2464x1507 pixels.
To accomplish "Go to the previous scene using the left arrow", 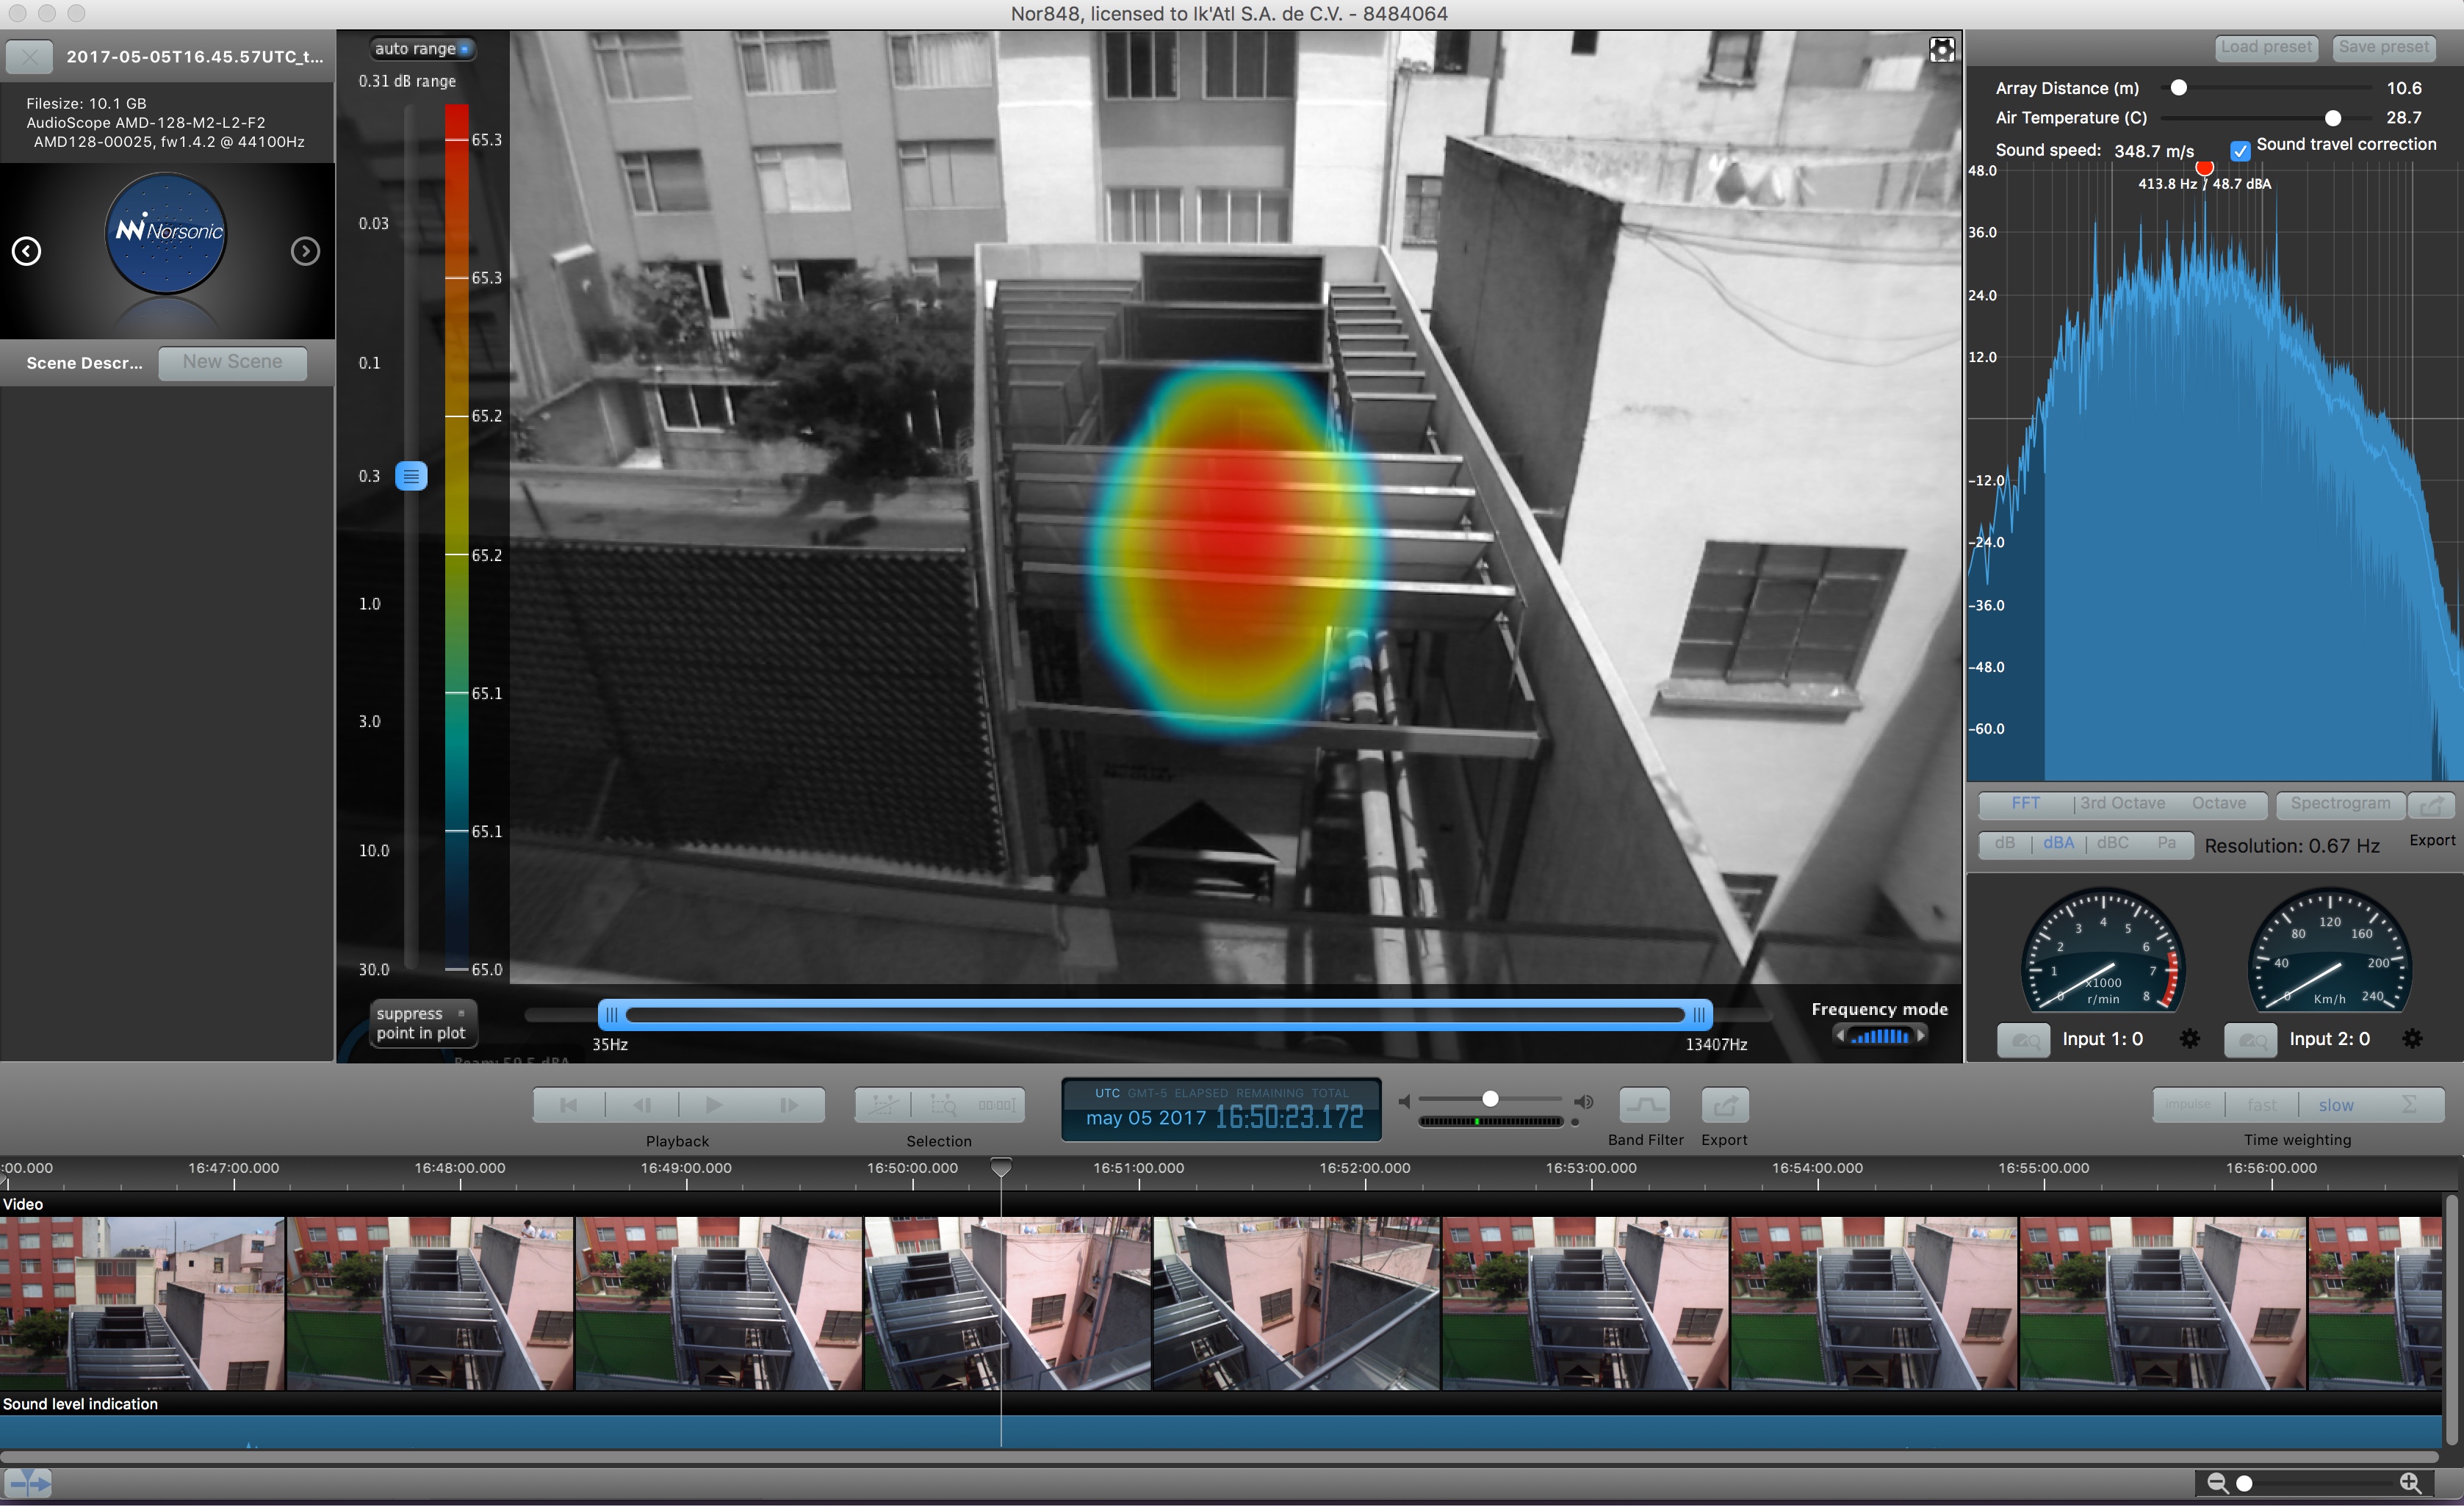I will 27,251.
